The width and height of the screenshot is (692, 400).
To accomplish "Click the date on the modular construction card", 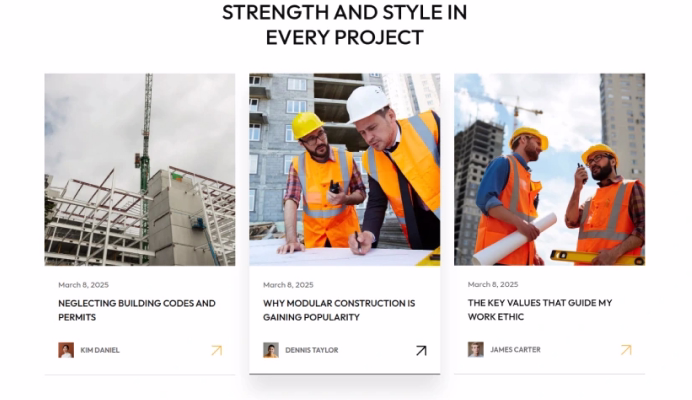I will [x=288, y=285].
